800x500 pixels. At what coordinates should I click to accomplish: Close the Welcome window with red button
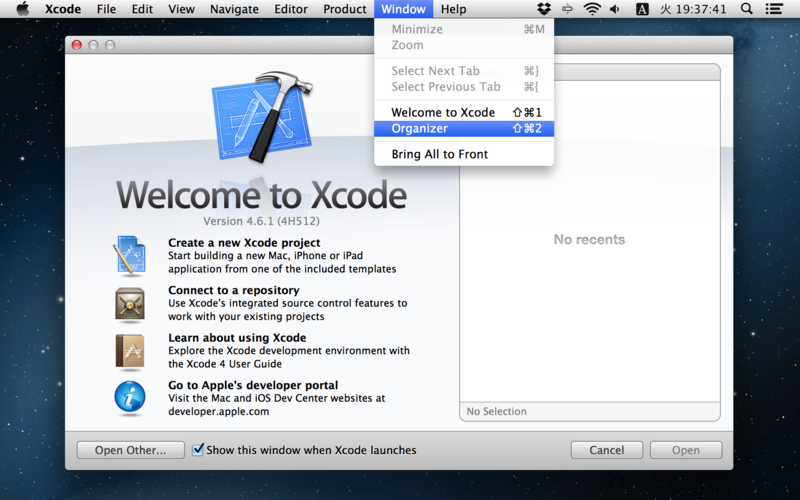[x=77, y=45]
